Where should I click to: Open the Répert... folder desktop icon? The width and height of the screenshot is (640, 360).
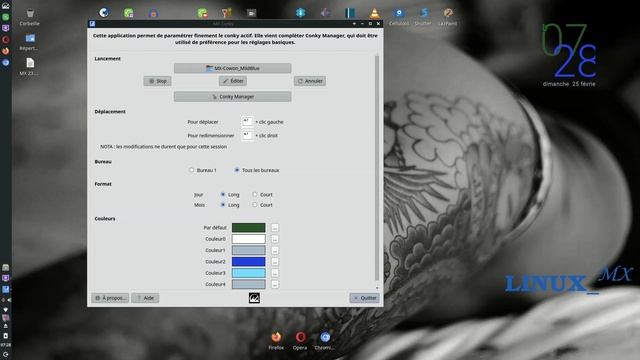[x=29, y=42]
